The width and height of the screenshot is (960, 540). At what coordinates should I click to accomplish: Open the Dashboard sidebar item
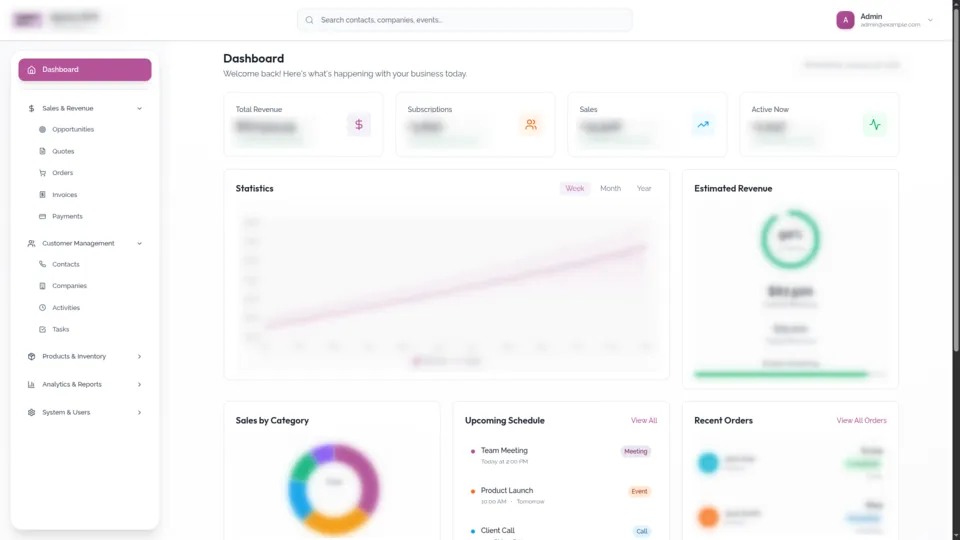(x=84, y=70)
